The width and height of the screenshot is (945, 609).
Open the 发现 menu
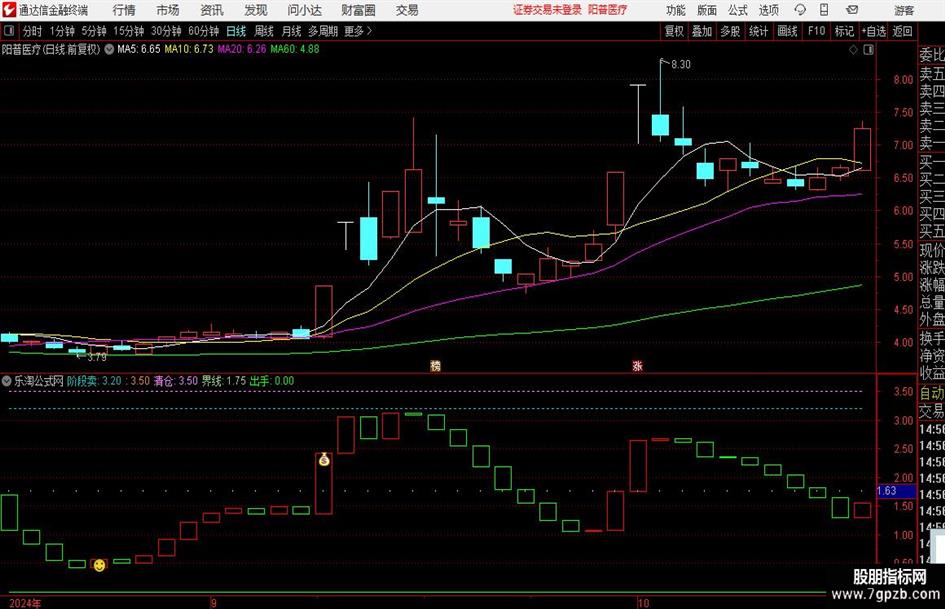pyautogui.click(x=256, y=10)
